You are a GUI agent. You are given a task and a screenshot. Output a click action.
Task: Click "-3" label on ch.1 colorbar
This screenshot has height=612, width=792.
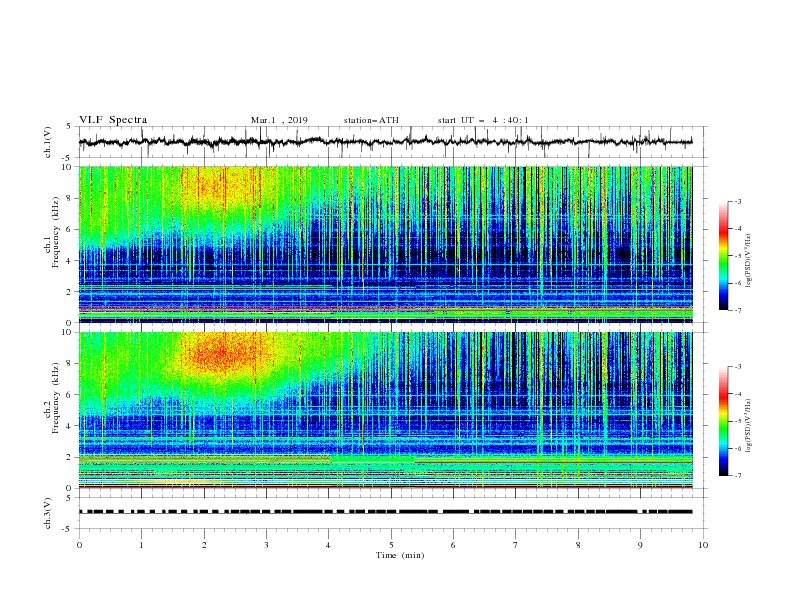pyautogui.click(x=737, y=201)
